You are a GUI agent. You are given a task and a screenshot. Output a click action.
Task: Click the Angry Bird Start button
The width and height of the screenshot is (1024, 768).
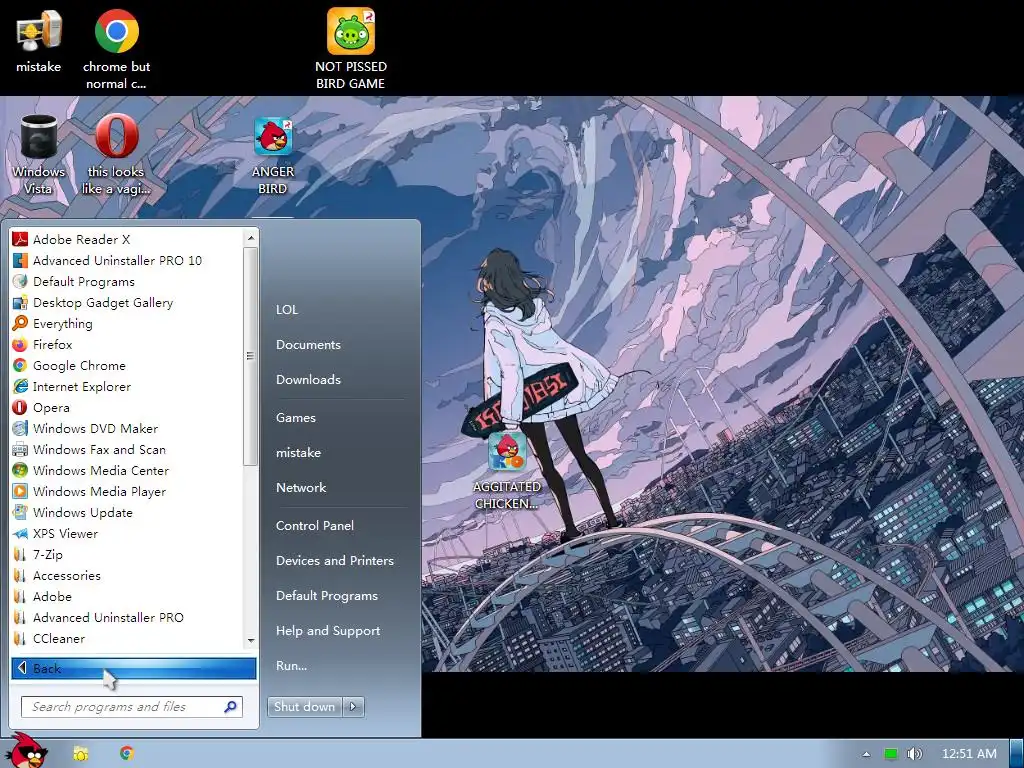[x=26, y=751]
